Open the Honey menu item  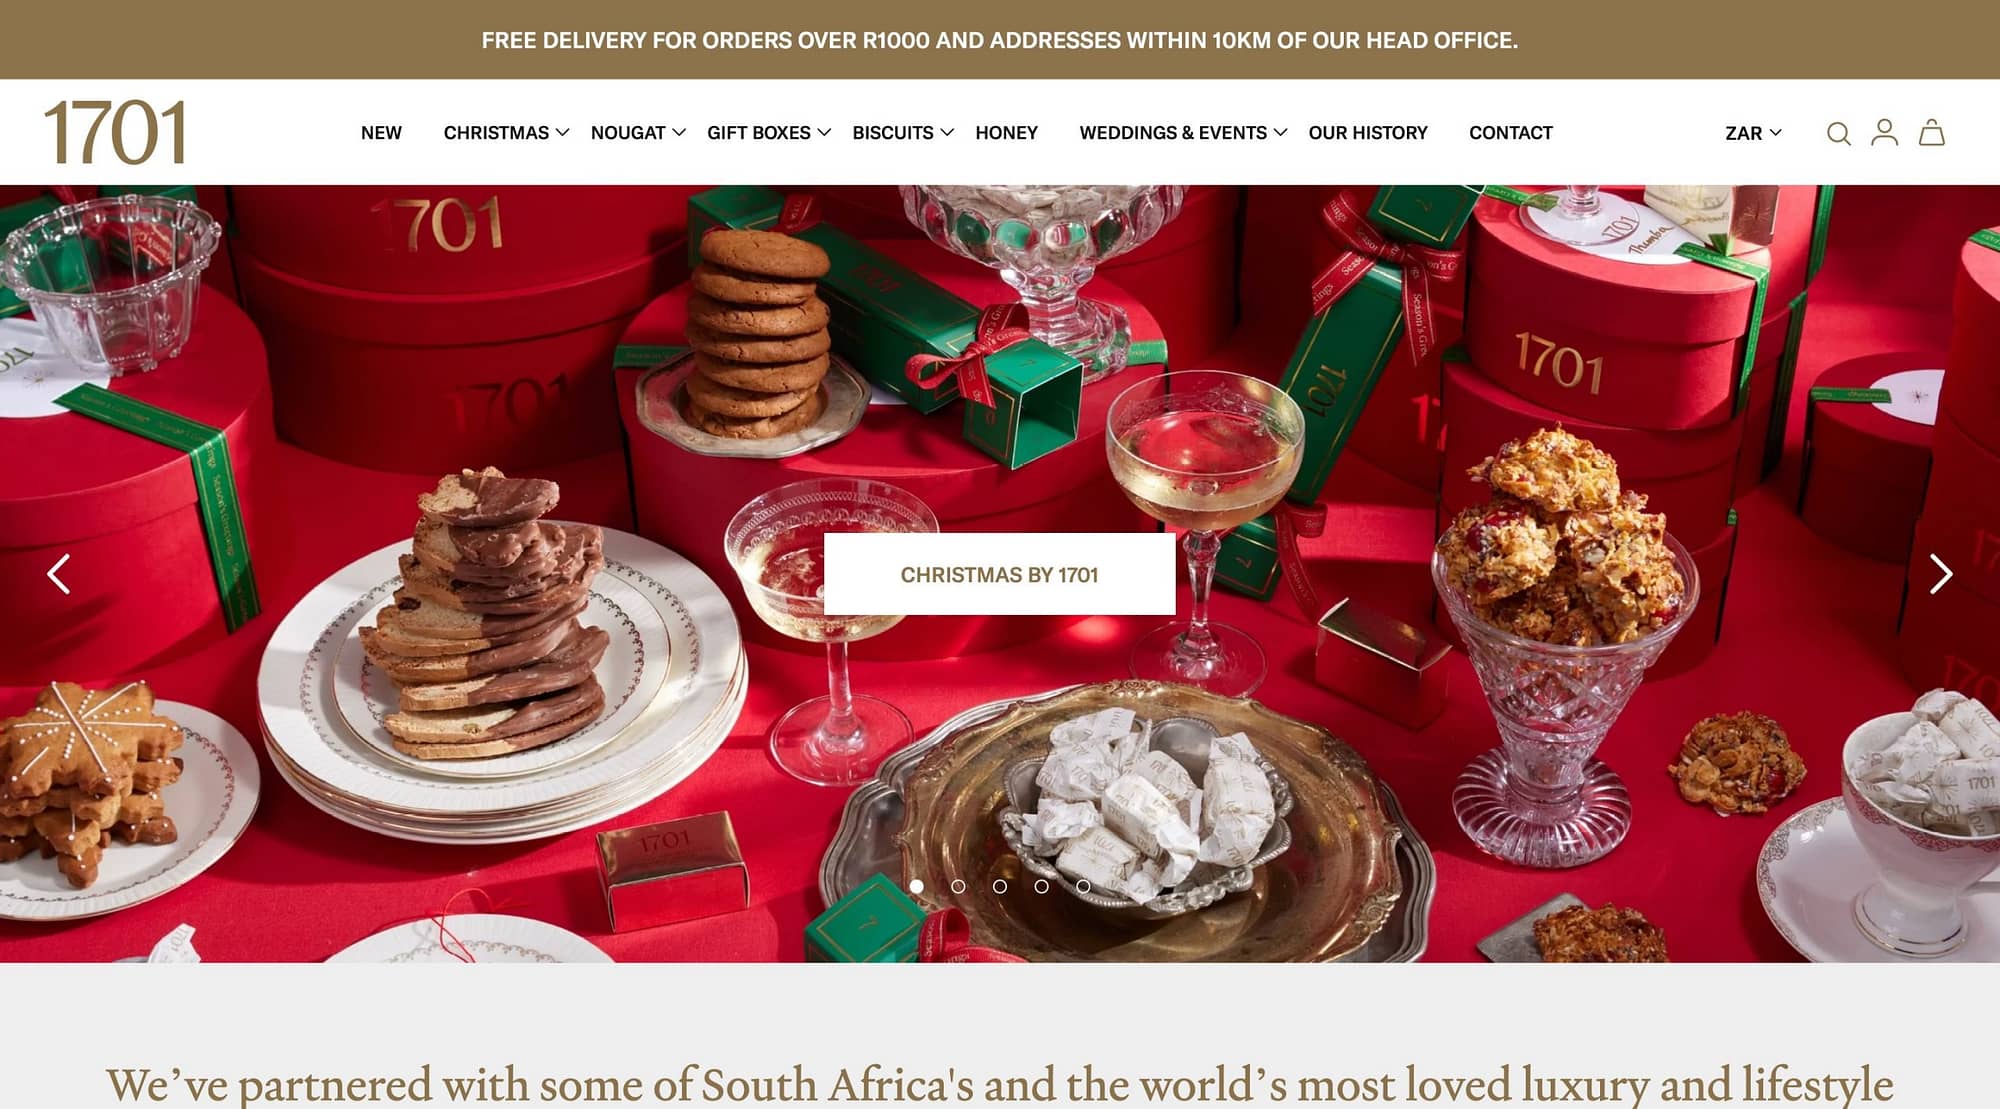click(1006, 133)
